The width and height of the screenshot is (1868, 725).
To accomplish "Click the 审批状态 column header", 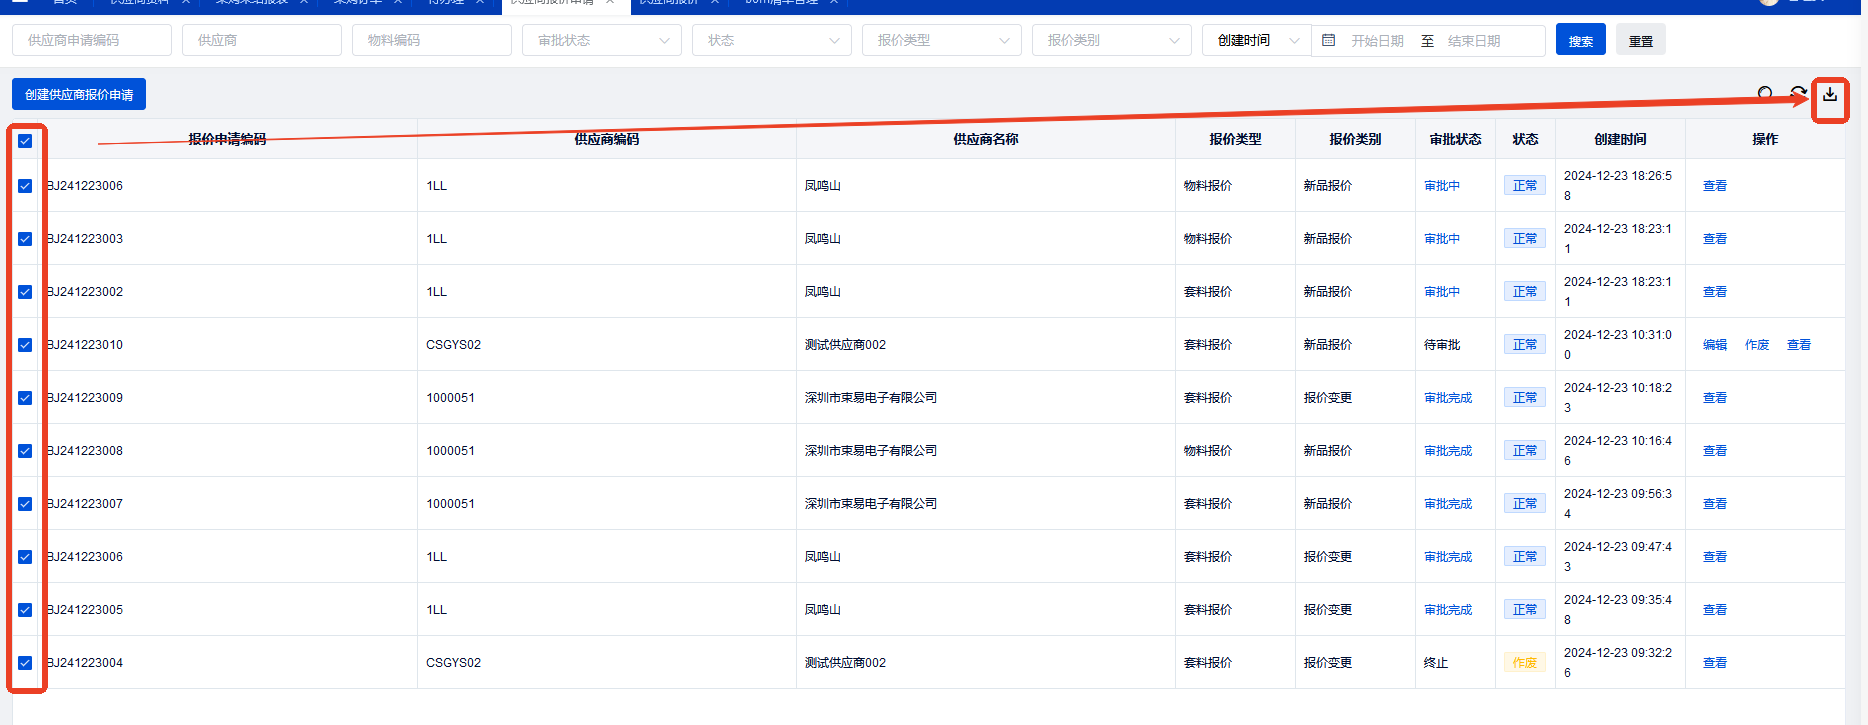I will (1455, 139).
